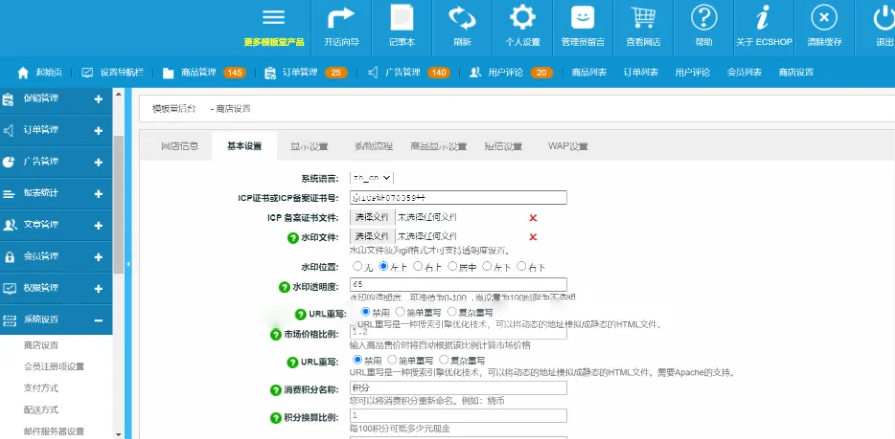Expand sidebar 订单管理 with its plus sign

coord(98,131)
